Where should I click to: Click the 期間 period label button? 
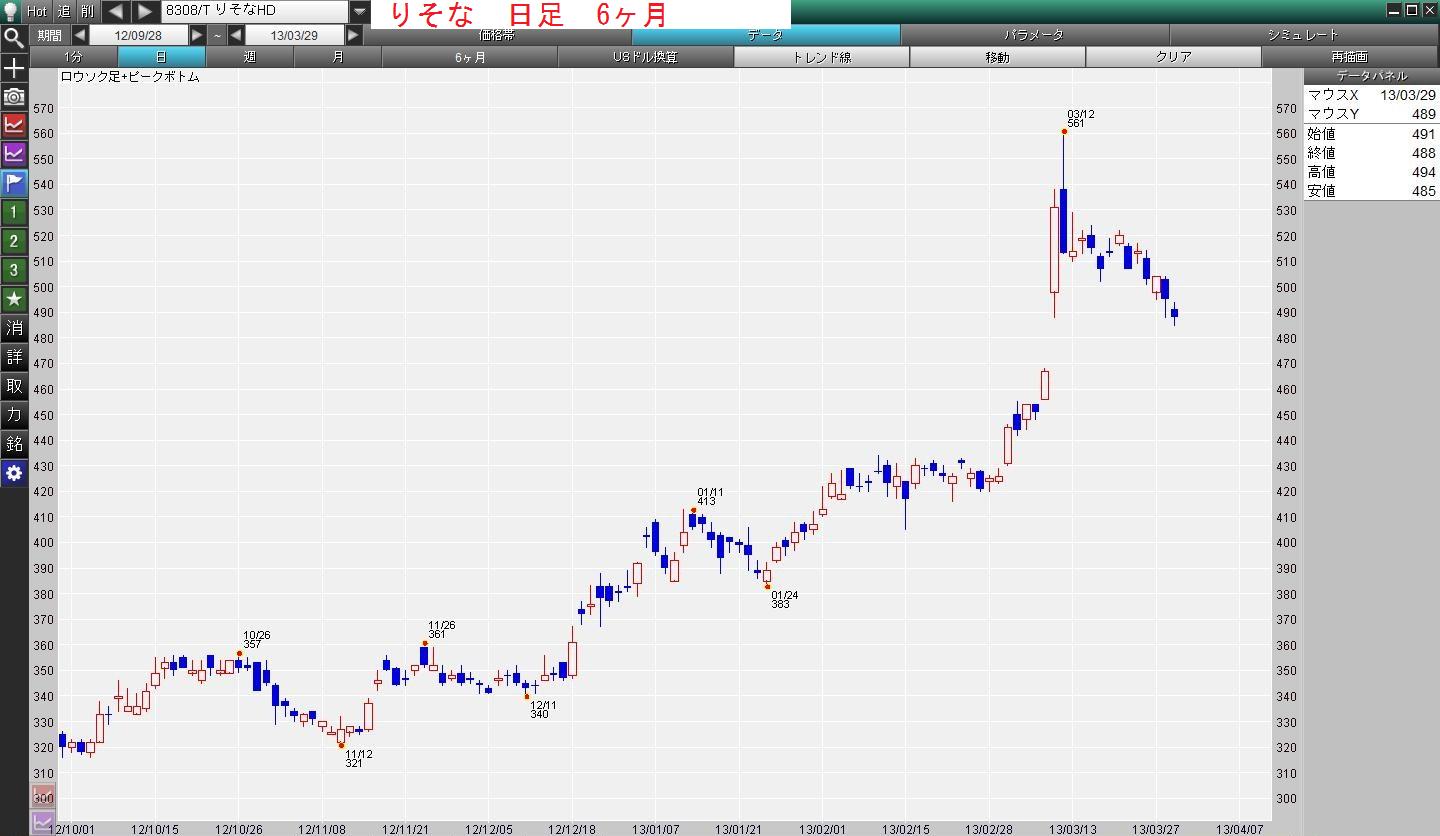[49, 35]
